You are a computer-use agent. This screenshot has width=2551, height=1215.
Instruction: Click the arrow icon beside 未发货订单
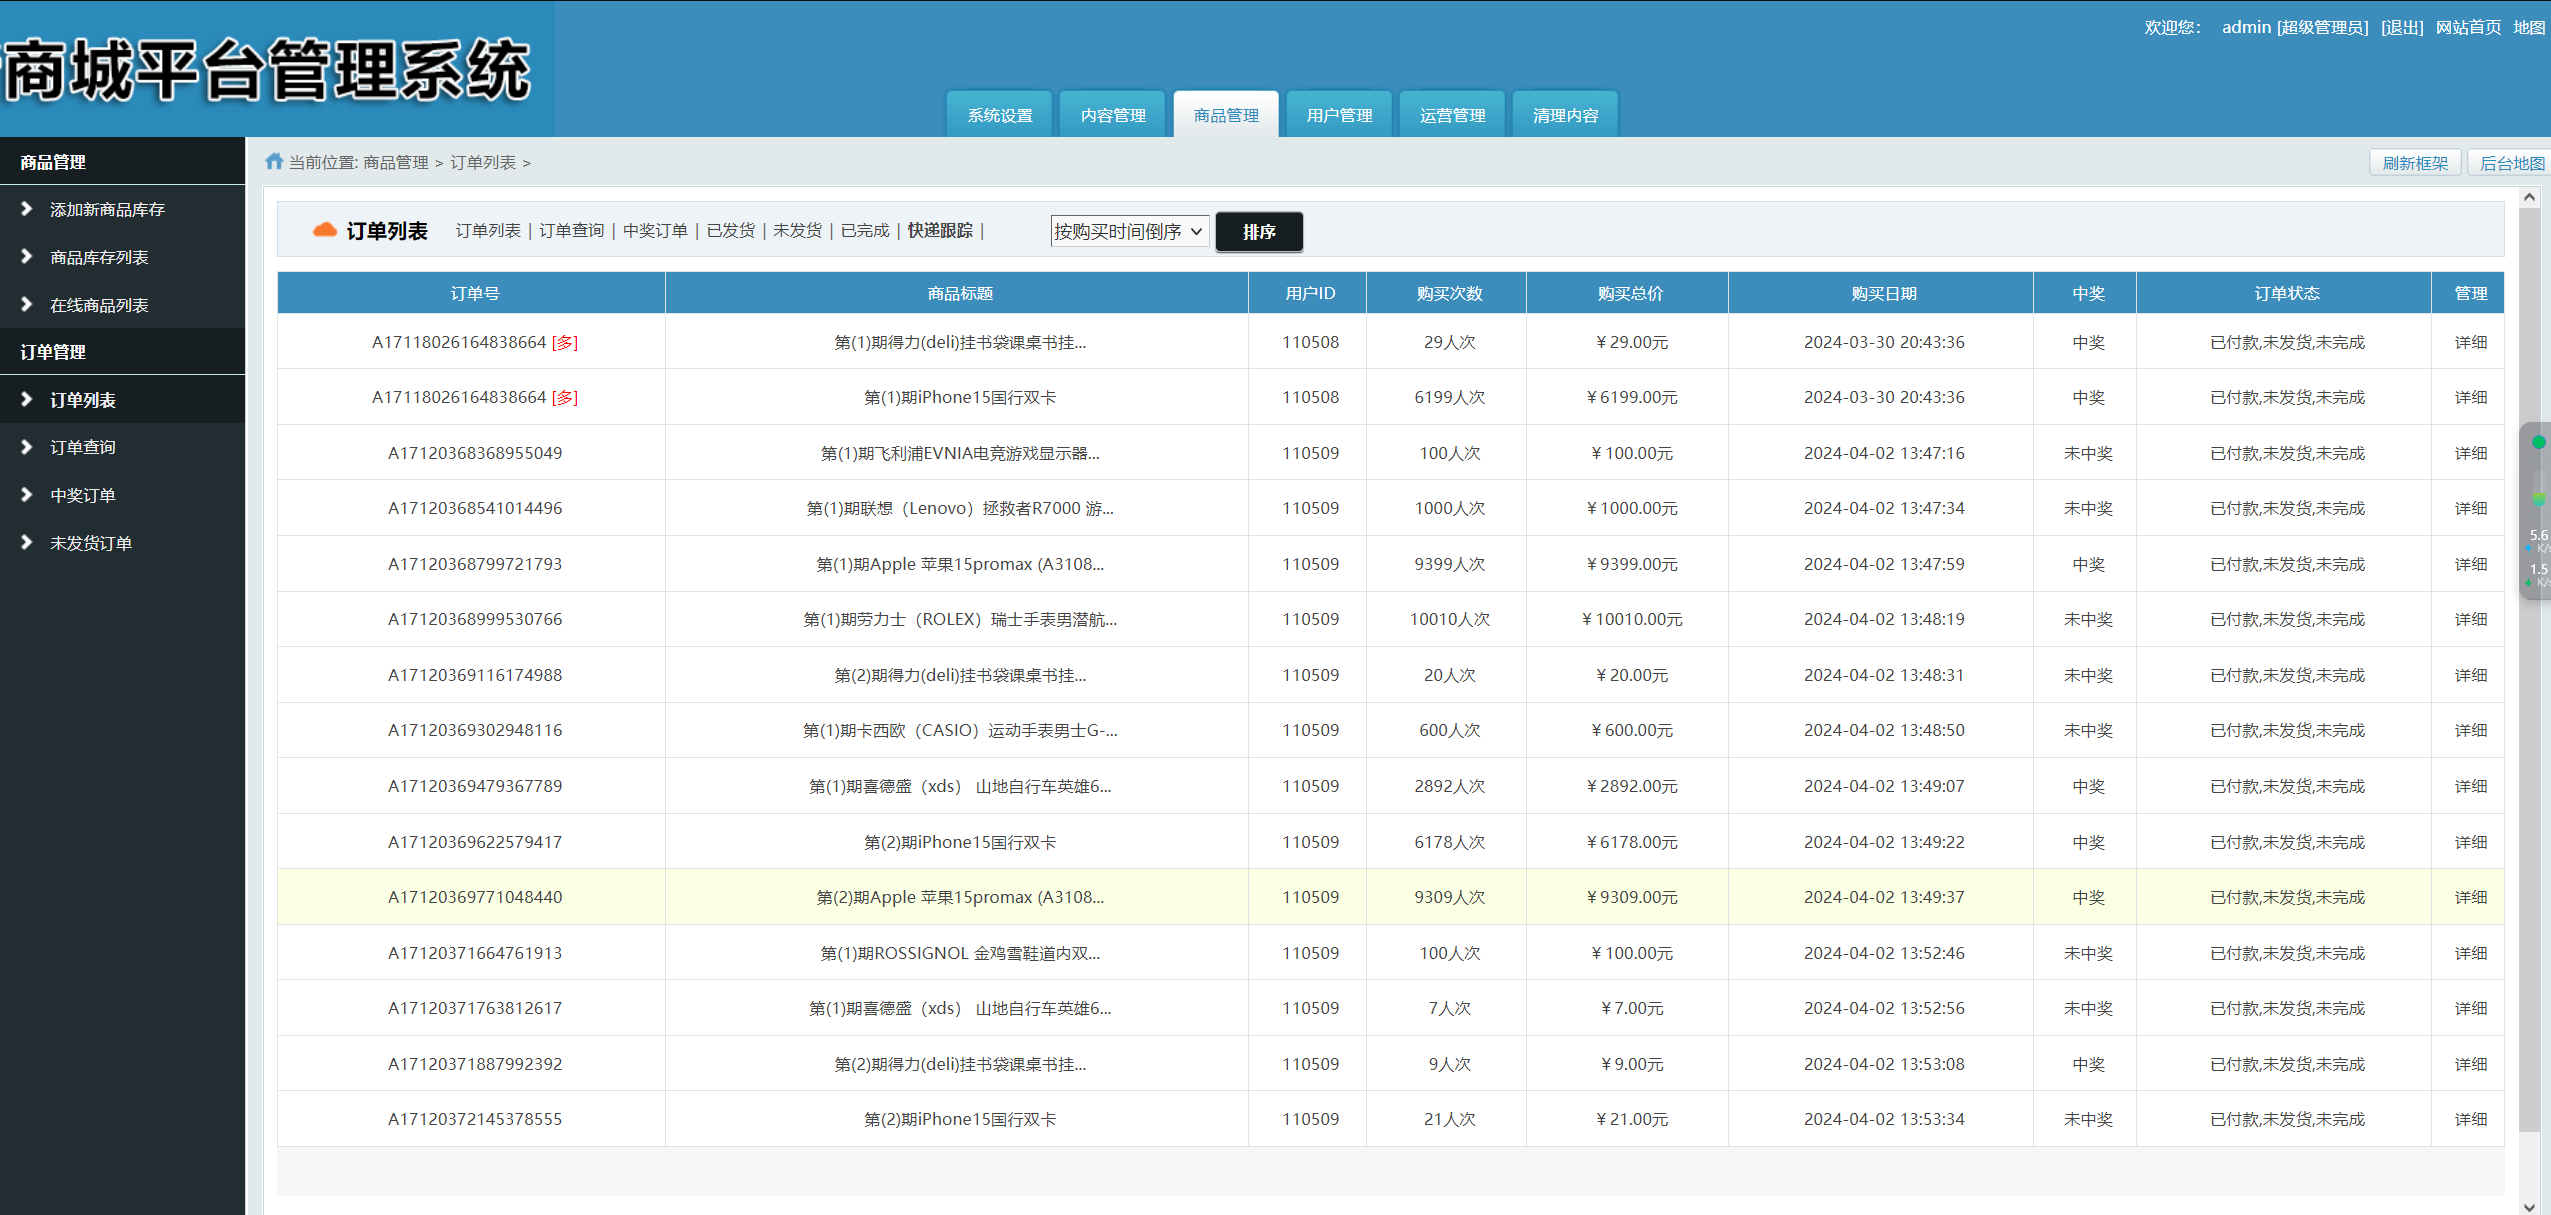27,542
